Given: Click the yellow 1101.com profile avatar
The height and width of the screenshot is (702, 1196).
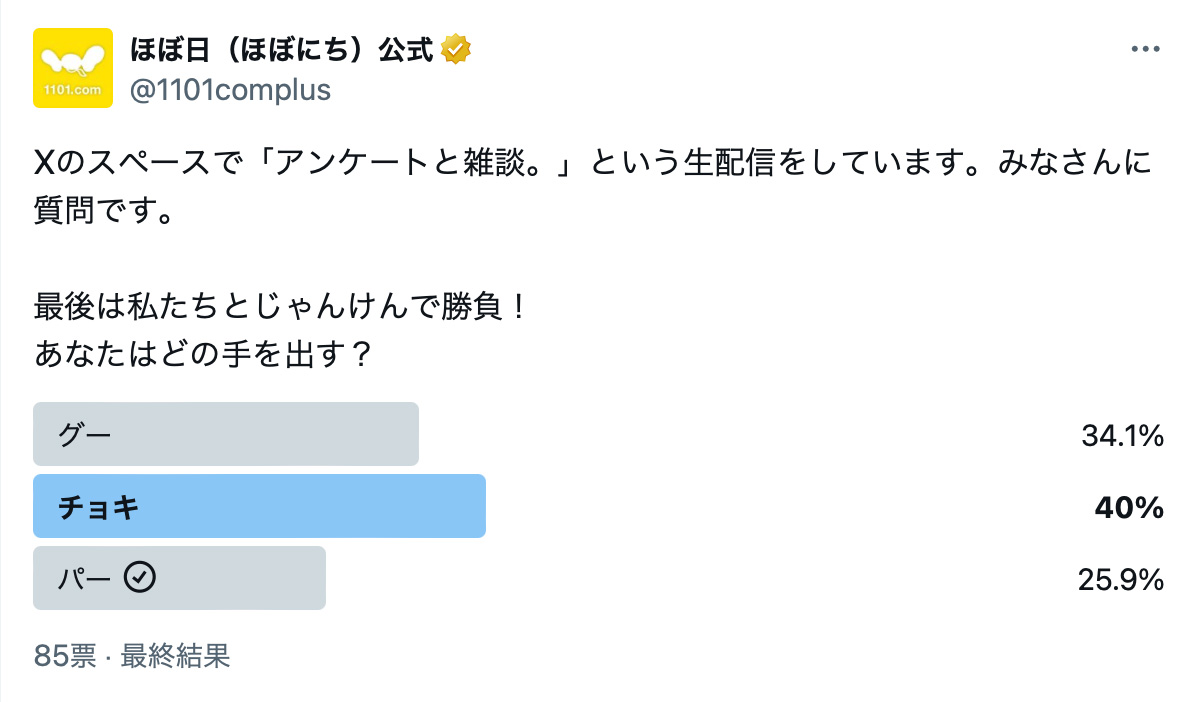Looking at the screenshot, I should click(x=73, y=68).
